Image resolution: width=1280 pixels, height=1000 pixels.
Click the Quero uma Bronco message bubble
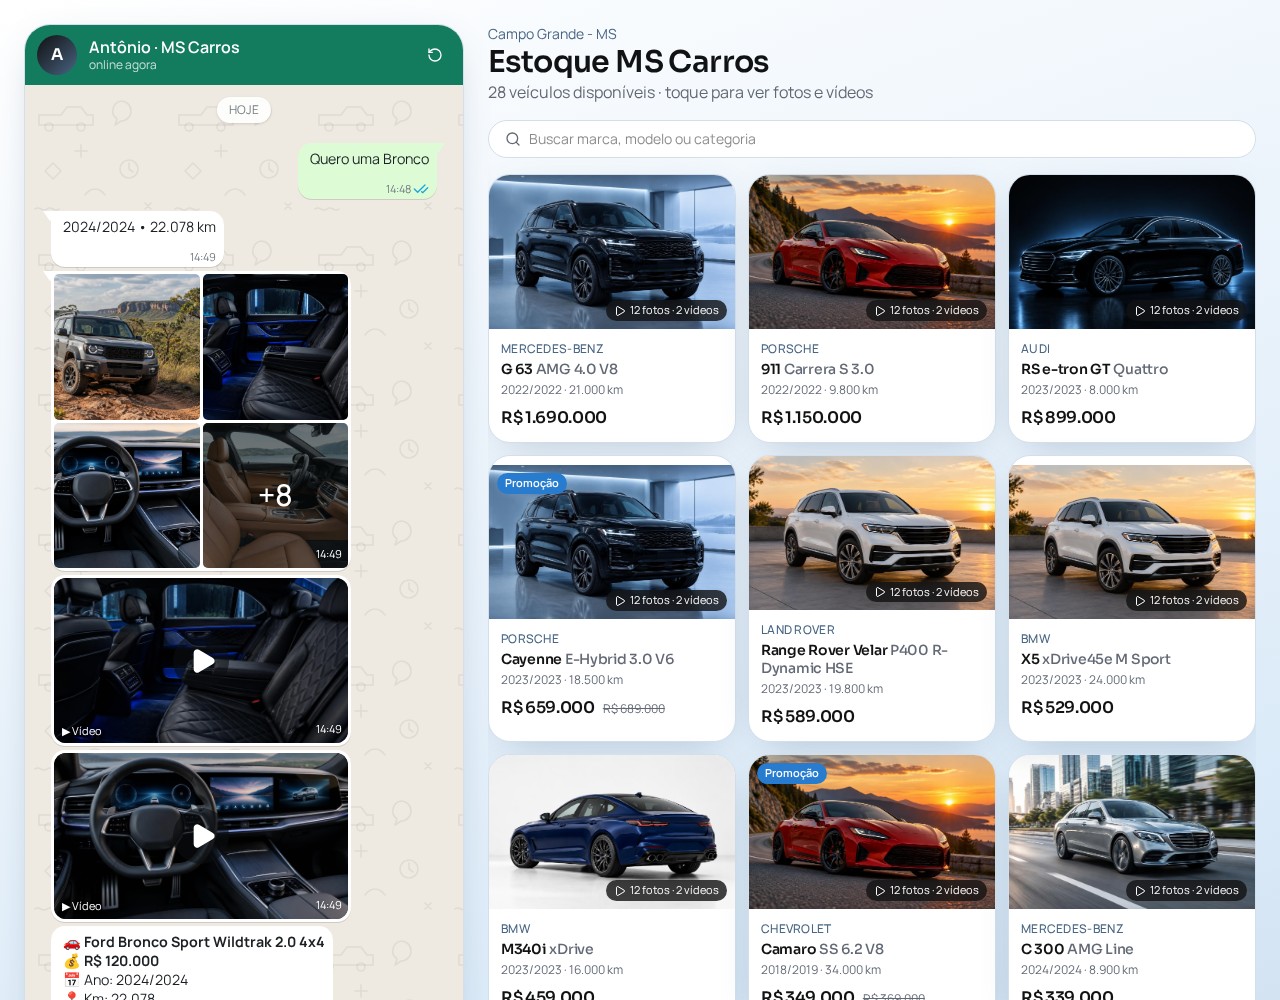coord(369,170)
